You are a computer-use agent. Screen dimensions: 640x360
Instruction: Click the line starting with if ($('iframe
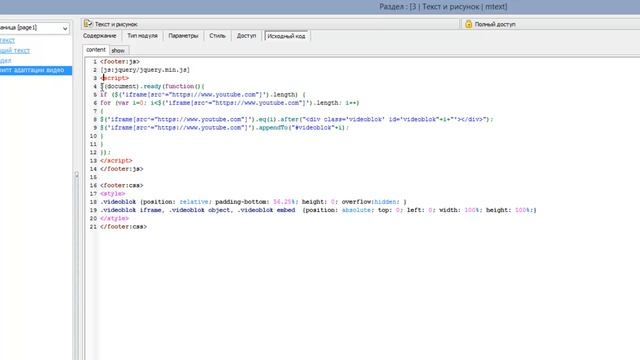(x=202, y=94)
